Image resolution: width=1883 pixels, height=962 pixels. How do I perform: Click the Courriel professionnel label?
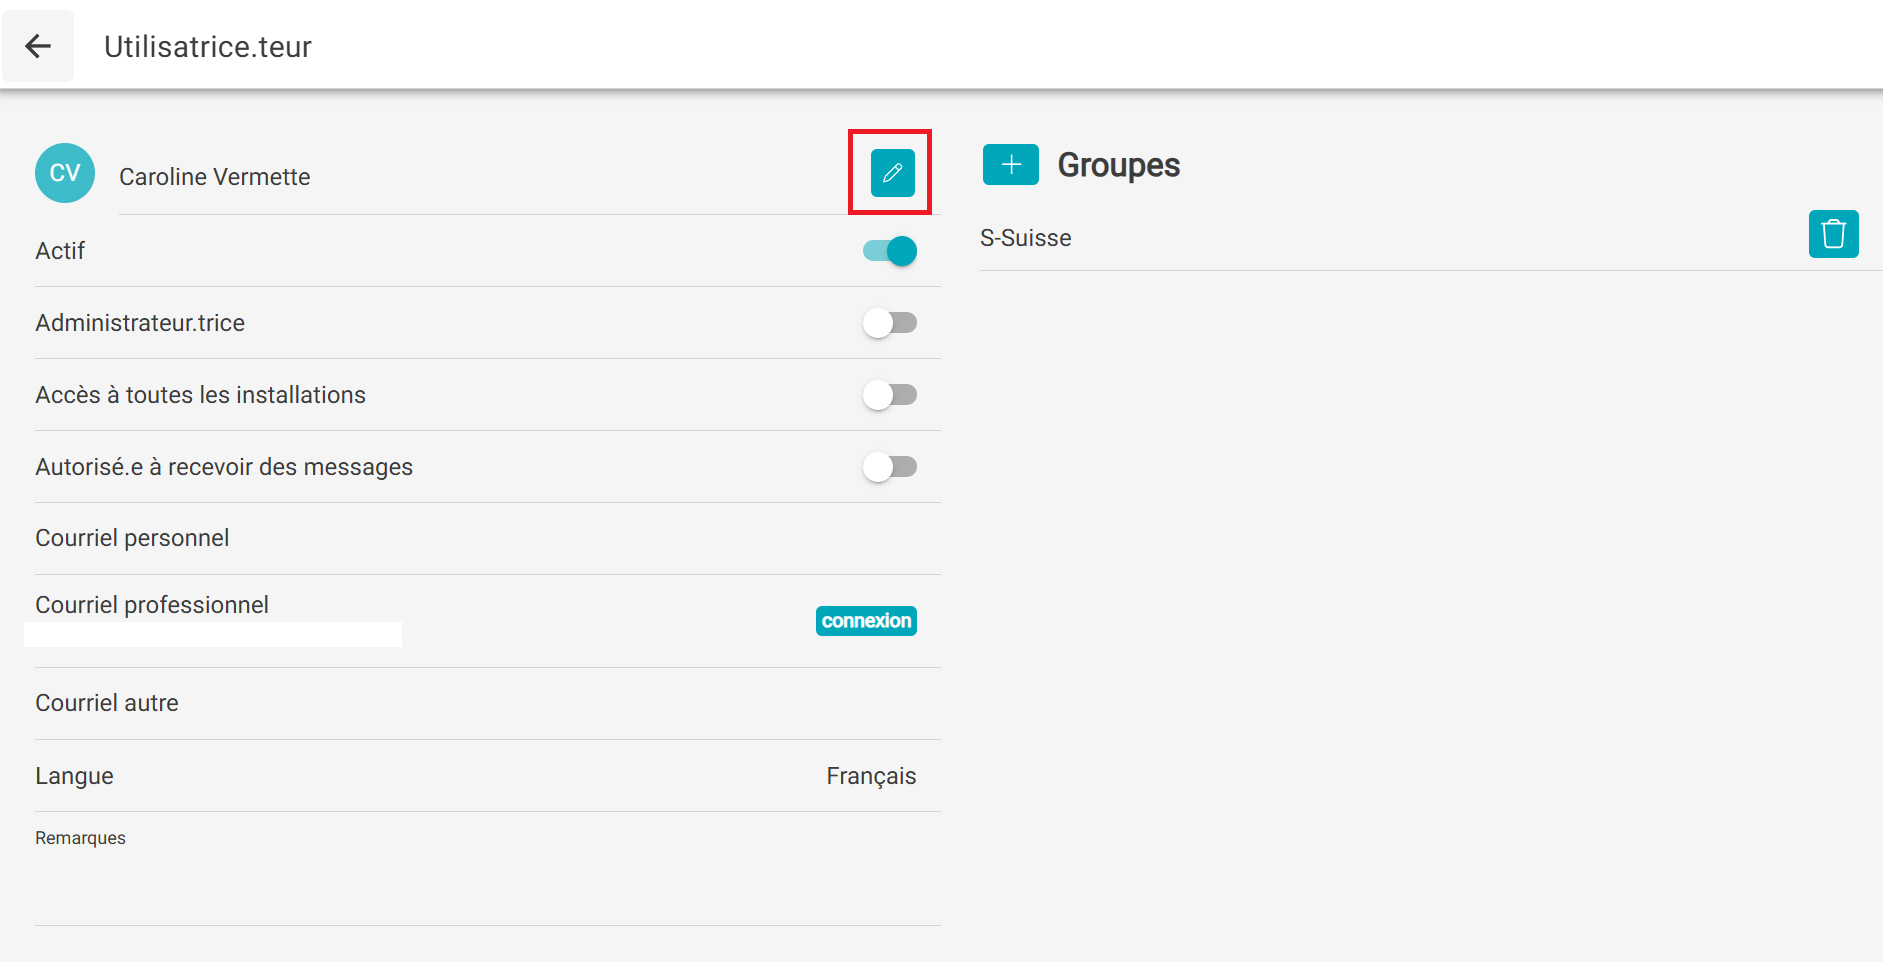[152, 605]
